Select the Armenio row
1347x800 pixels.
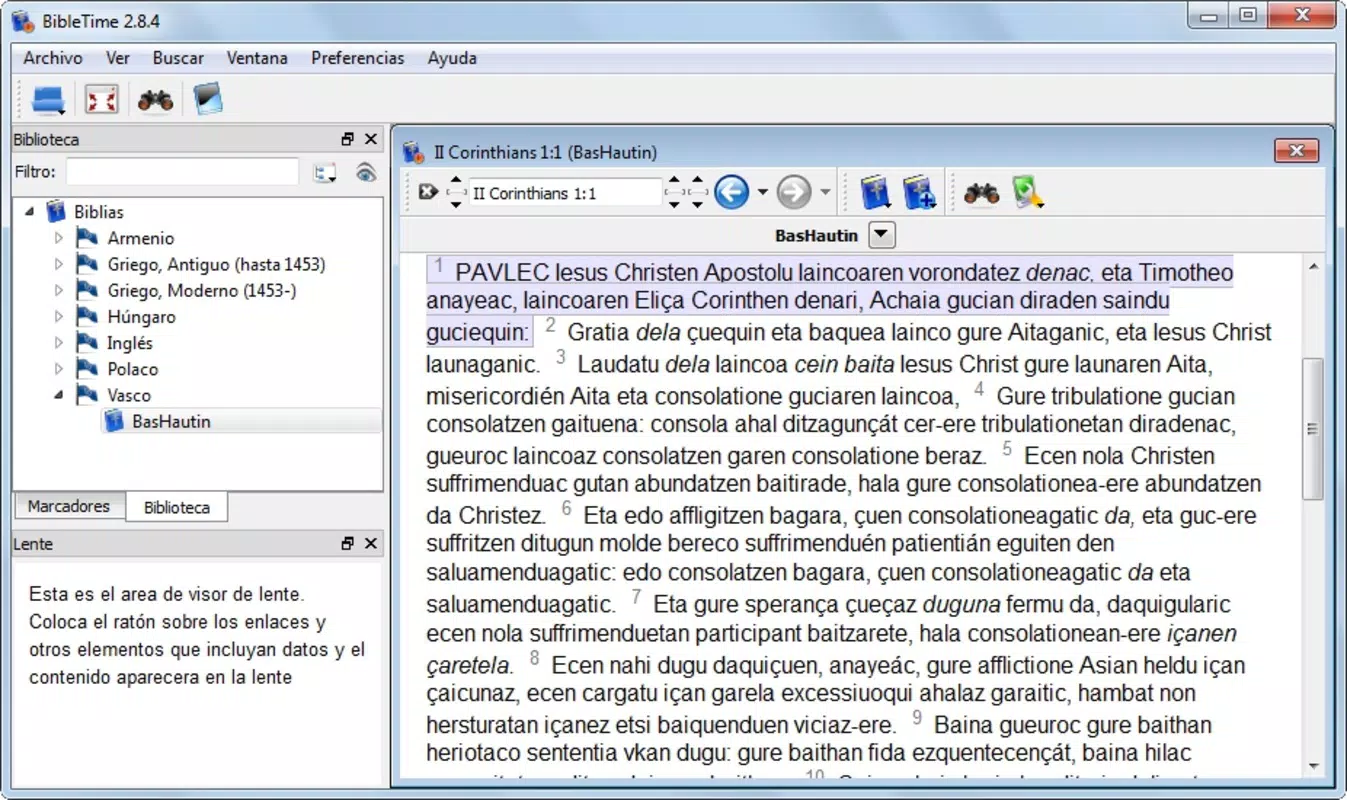[140, 238]
